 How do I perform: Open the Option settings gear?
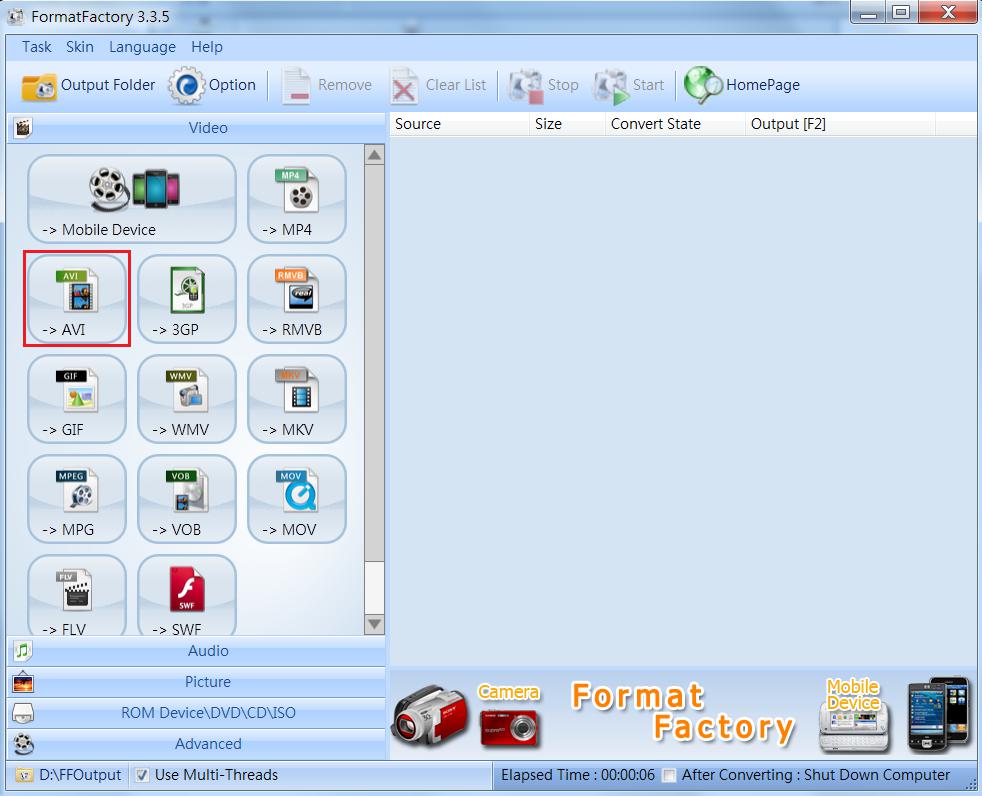(213, 85)
